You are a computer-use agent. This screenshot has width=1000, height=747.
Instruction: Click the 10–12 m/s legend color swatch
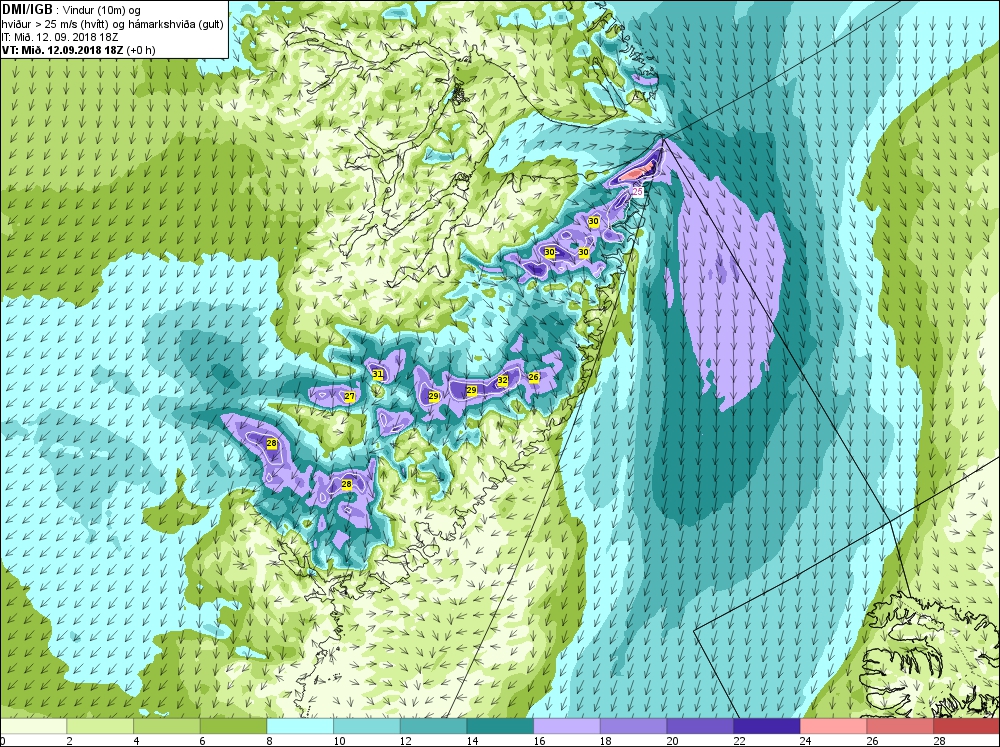pyautogui.click(x=366, y=726)
